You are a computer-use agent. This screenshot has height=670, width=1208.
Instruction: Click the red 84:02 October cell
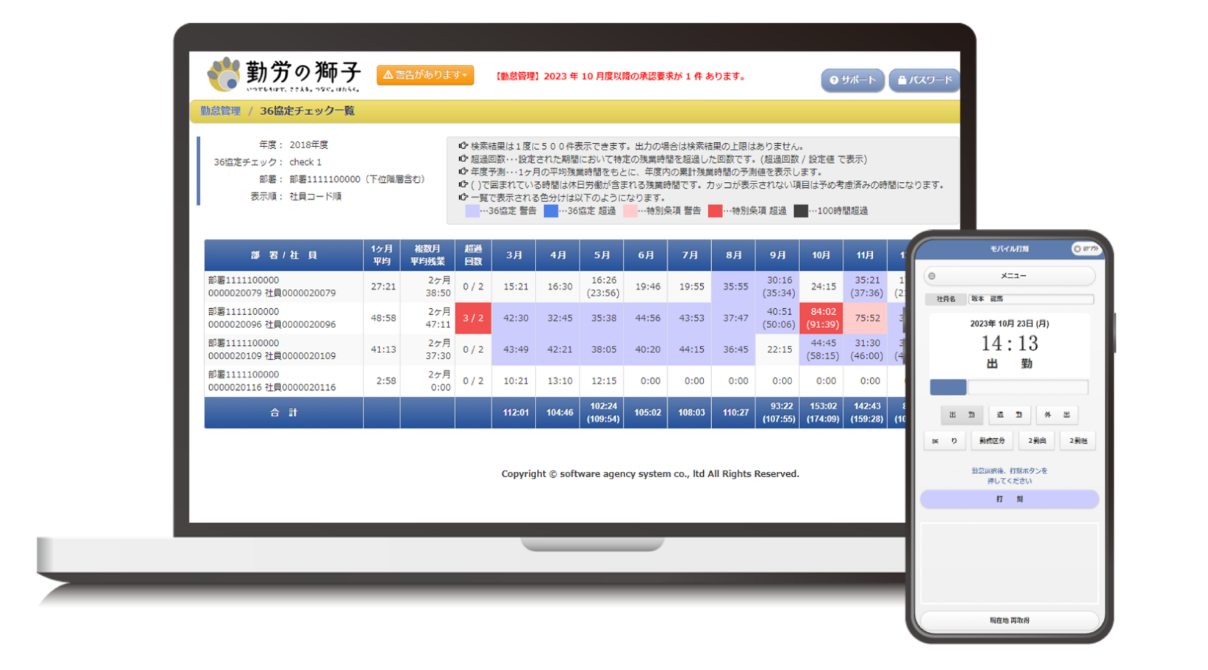point(821,318)
